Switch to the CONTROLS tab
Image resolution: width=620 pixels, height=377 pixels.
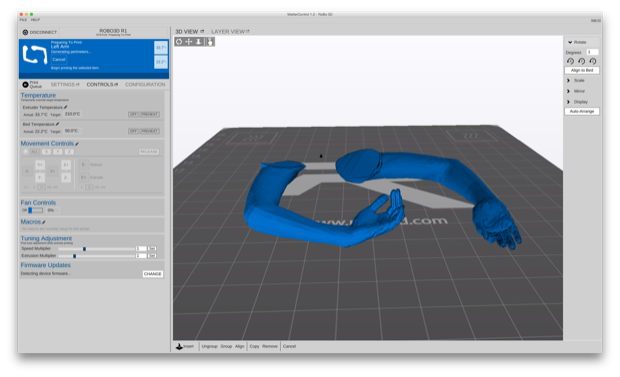coord(100,85)
